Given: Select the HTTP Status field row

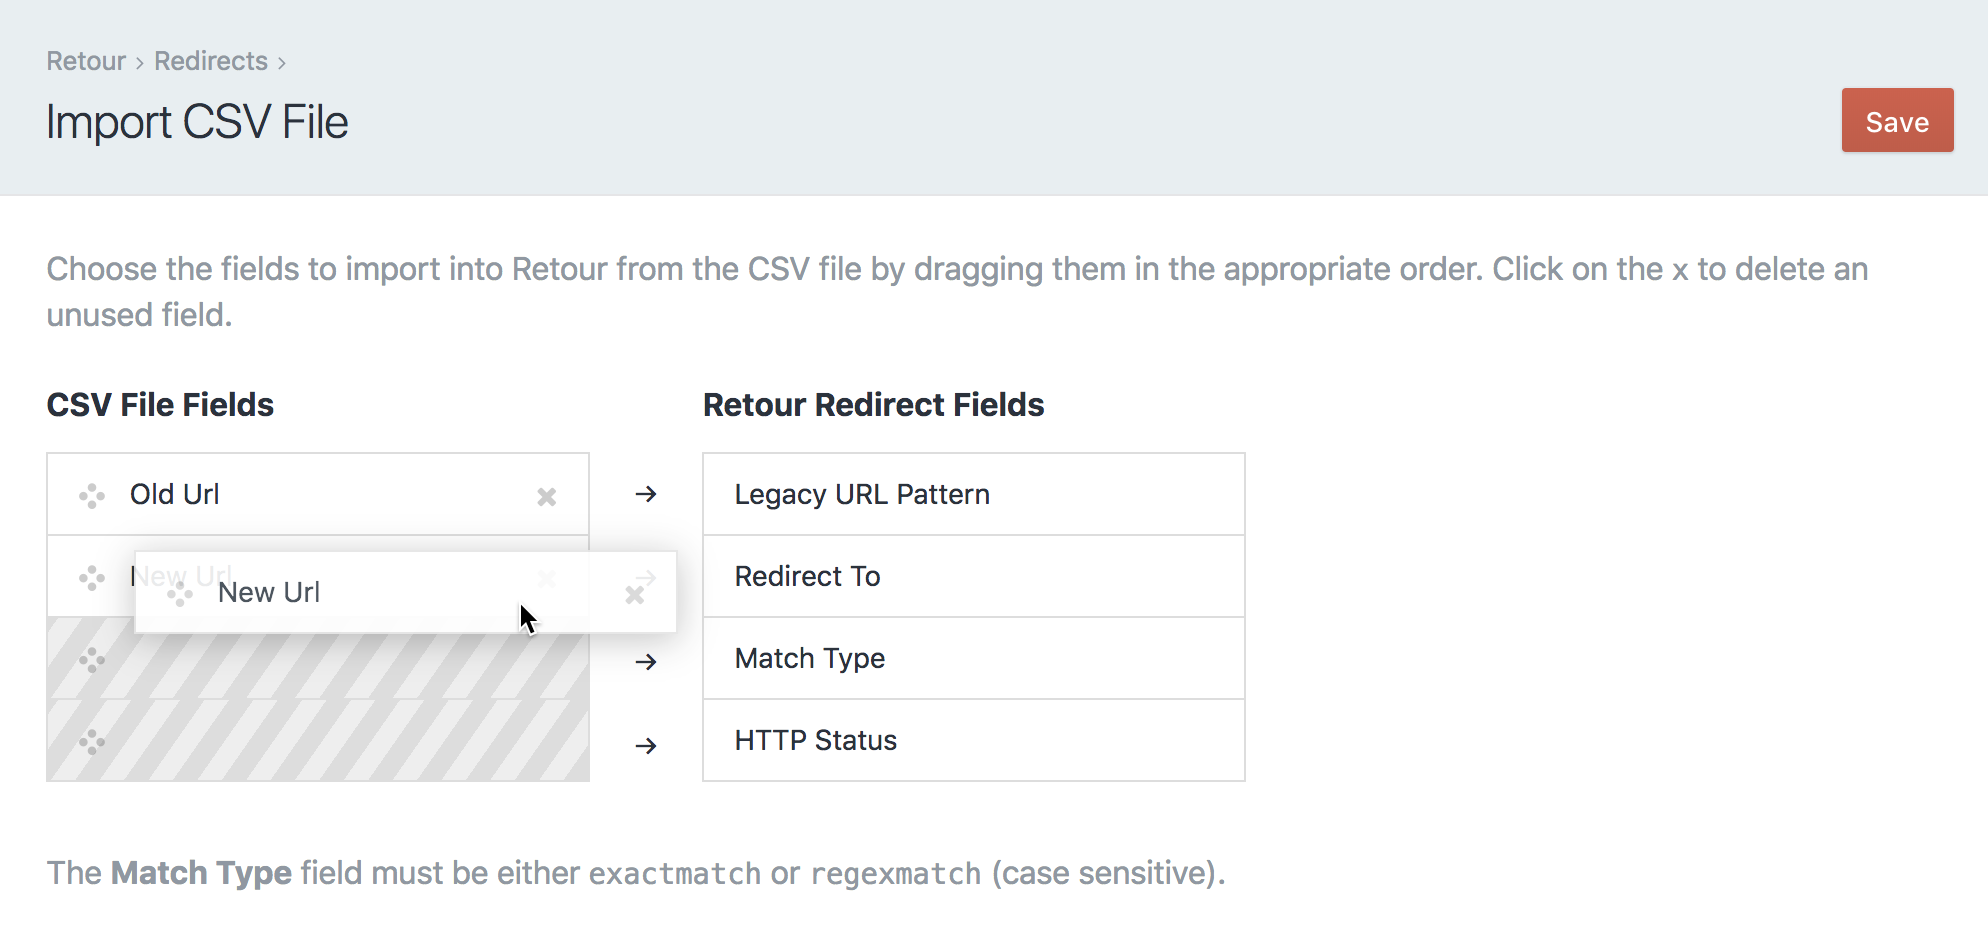Looking at the screenshot, I should click(973, 740).
